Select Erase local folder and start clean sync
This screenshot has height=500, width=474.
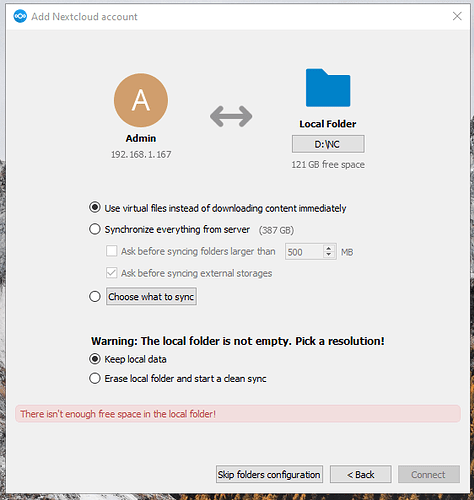tap(95, 378)
